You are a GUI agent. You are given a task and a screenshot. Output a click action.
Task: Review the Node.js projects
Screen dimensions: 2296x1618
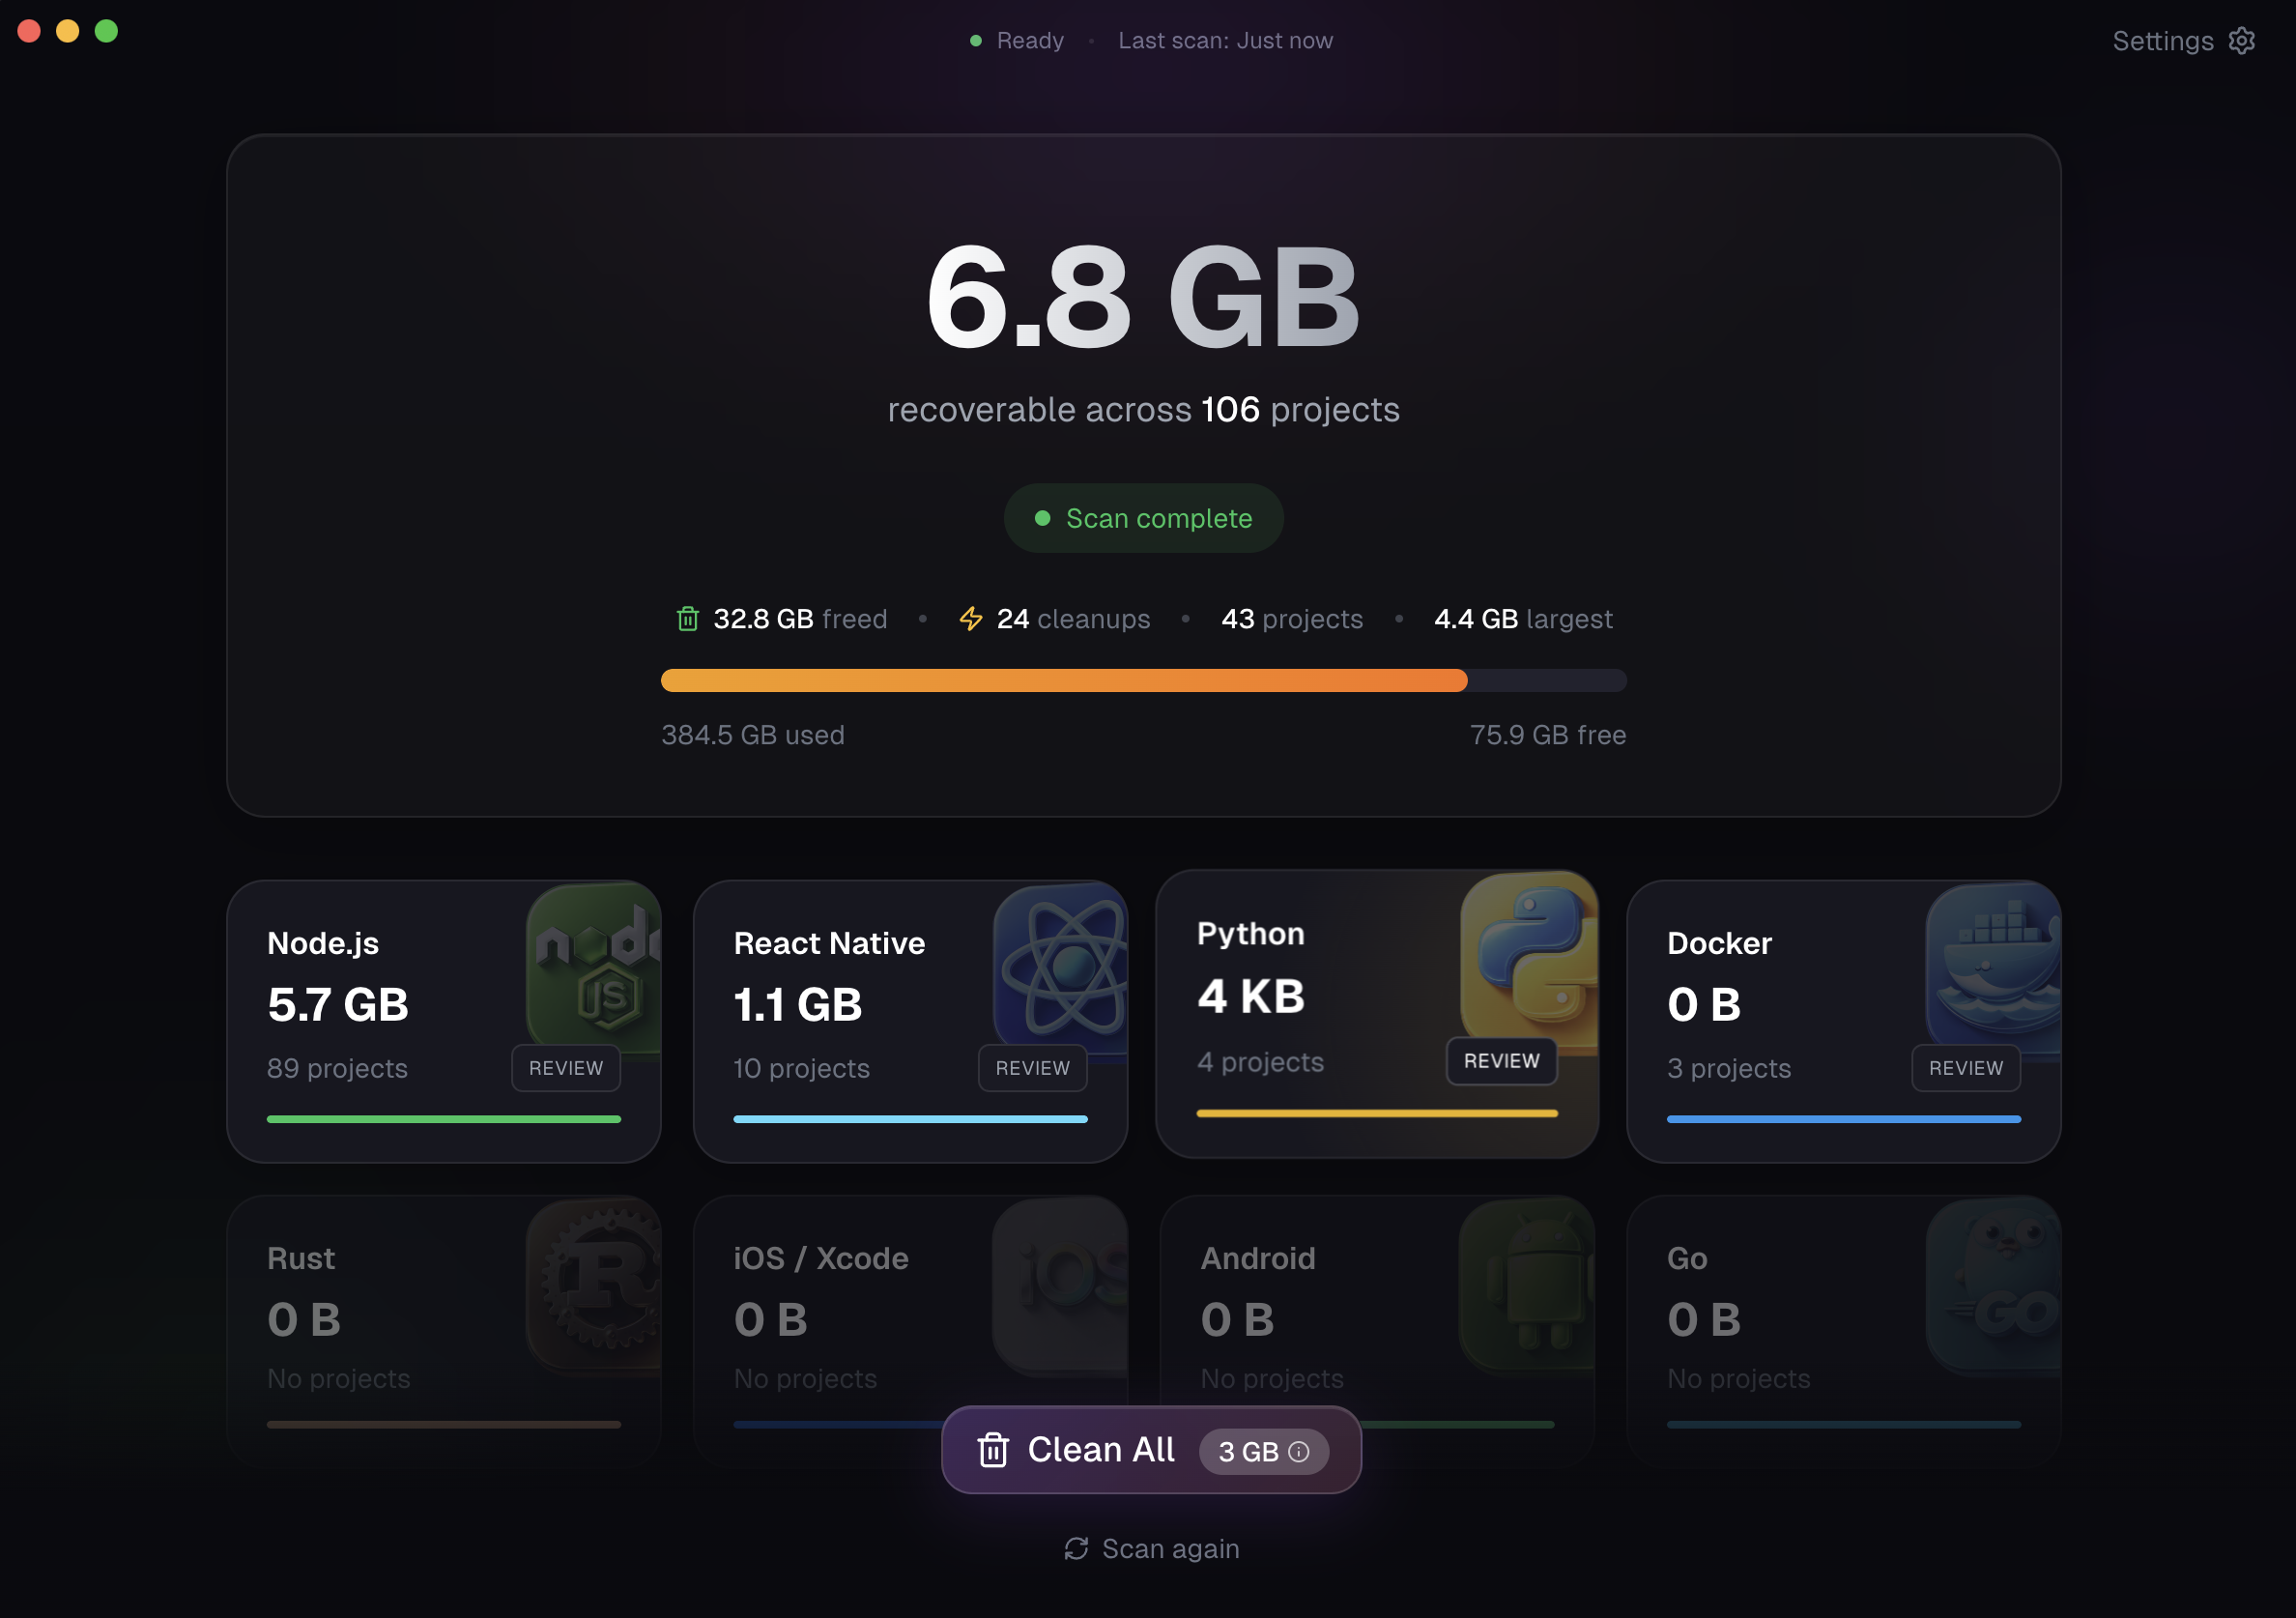click(x=565, y=1068)
